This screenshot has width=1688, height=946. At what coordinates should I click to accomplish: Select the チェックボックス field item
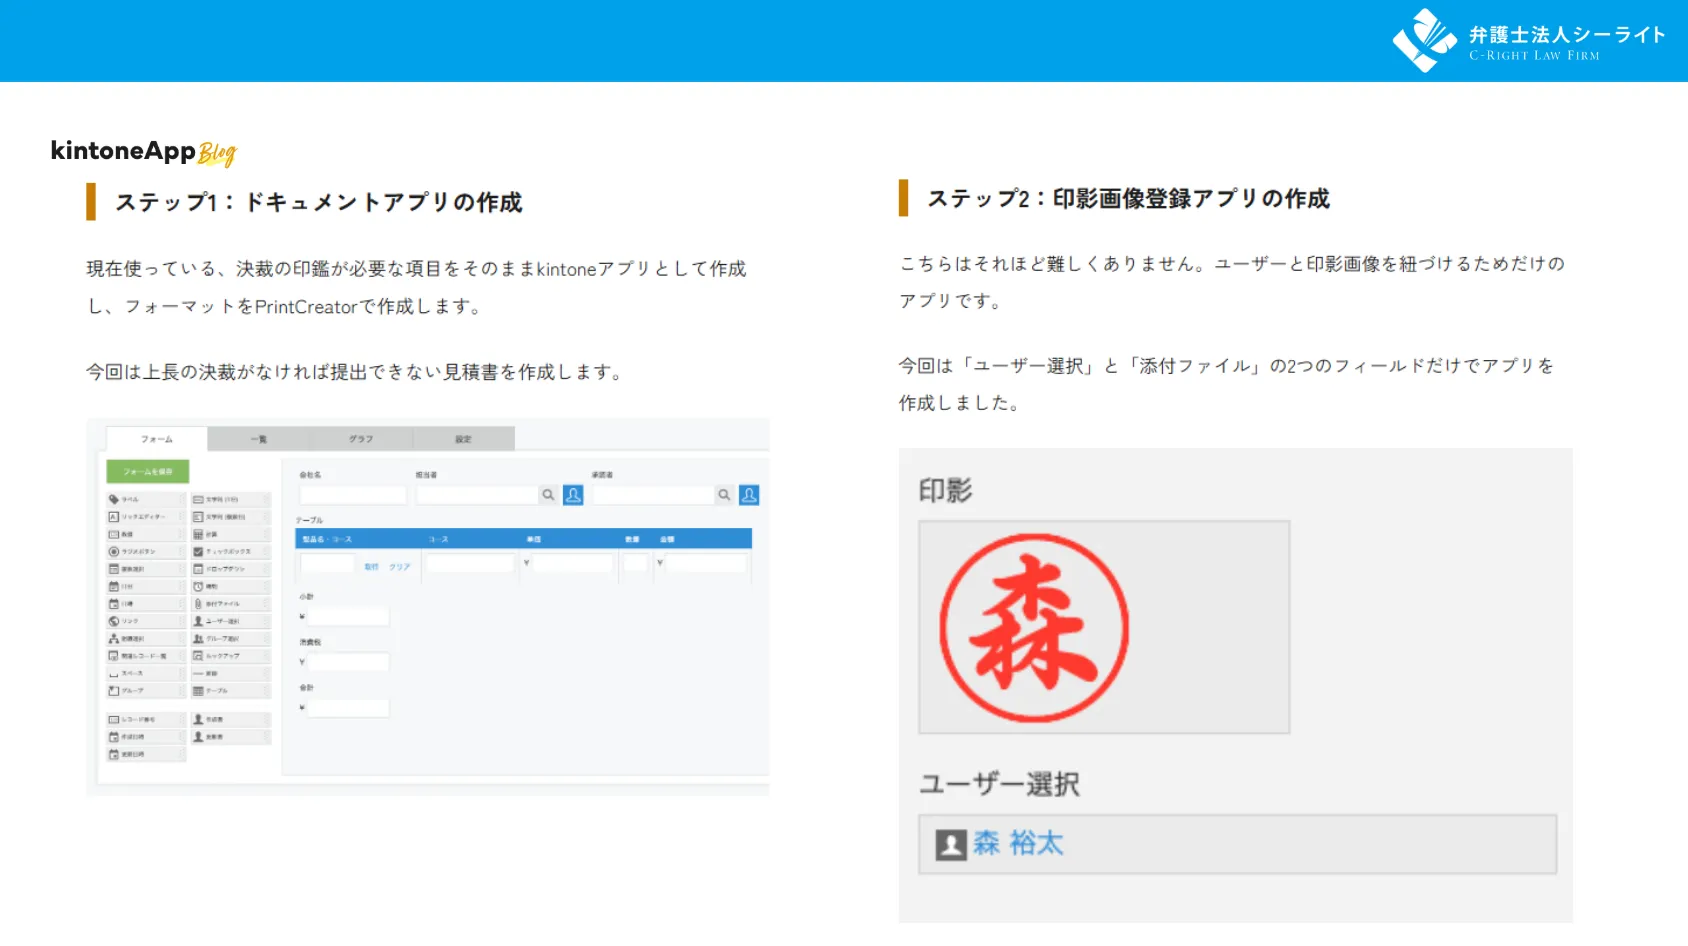(230, 551)
